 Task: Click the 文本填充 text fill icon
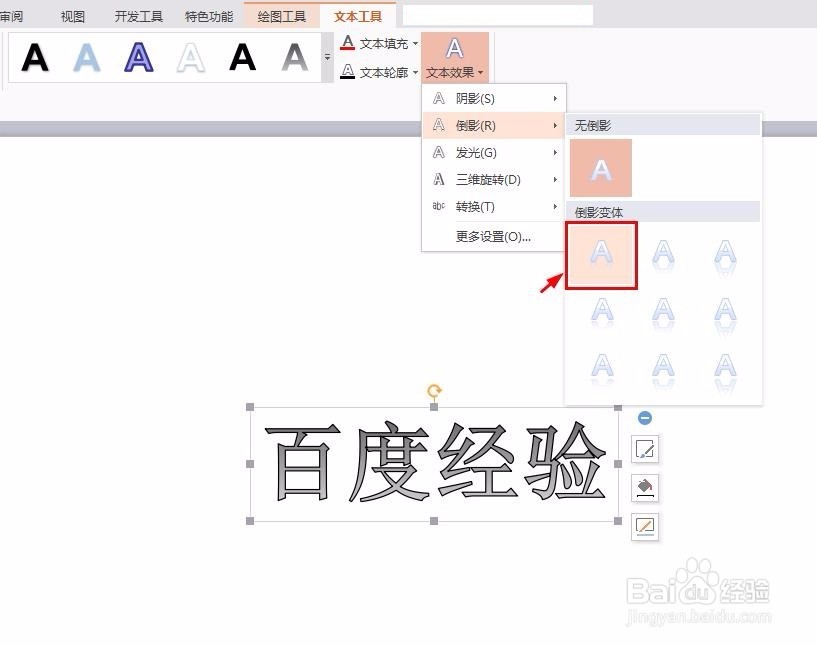coord(348,43)
